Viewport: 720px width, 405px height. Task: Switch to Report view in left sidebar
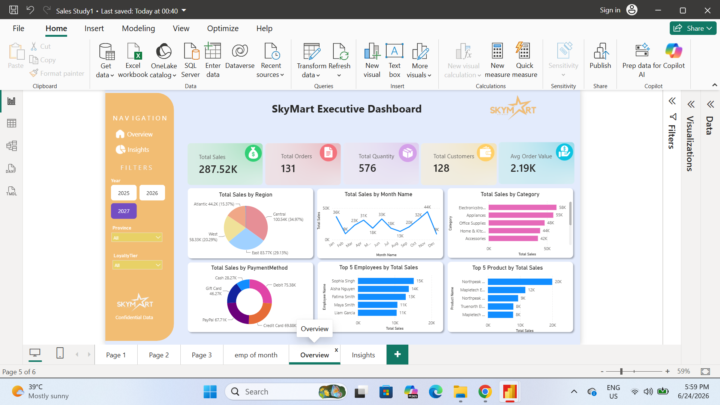point(11,101)
